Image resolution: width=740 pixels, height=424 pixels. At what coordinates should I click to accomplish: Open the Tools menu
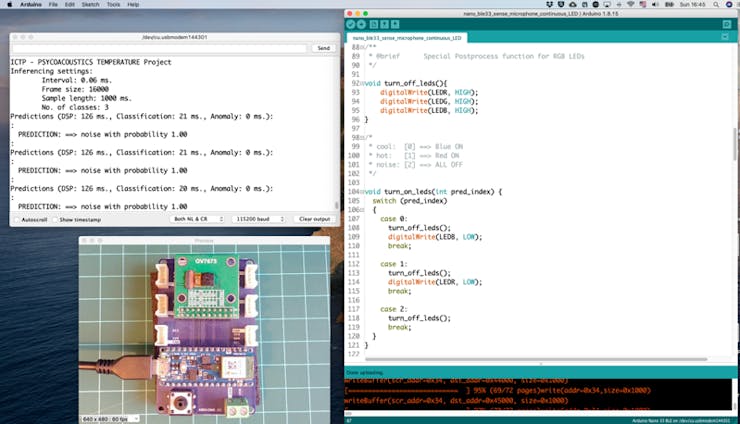point(113,4)
